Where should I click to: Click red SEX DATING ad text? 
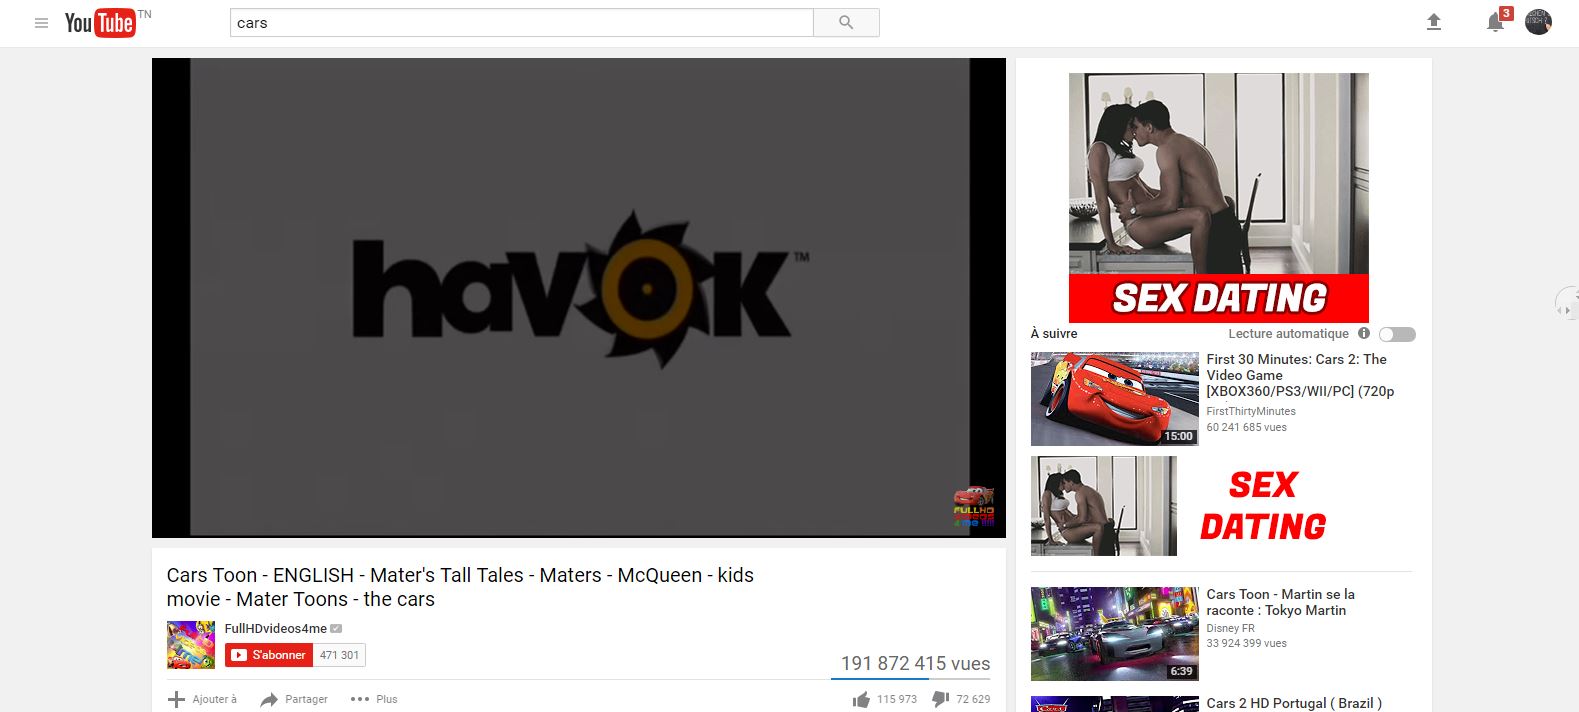coord(1263,506)
